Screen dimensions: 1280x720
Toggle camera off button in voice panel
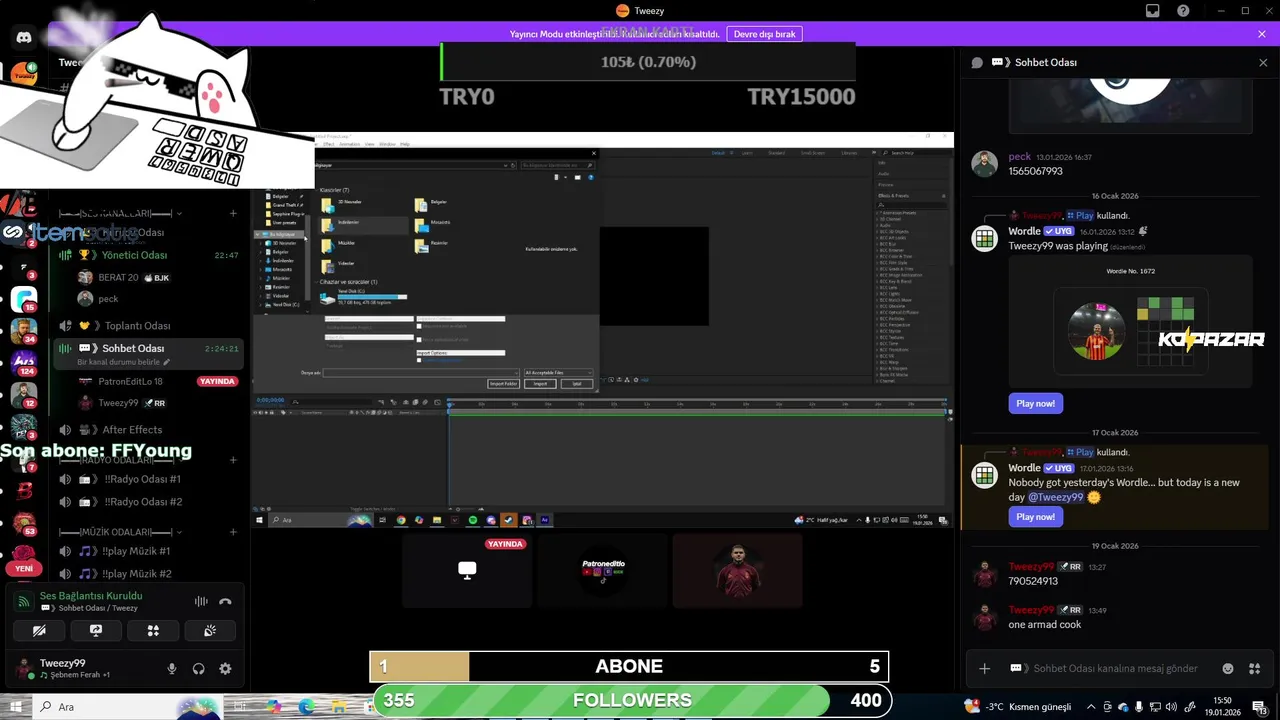click(x=39, y=631)
